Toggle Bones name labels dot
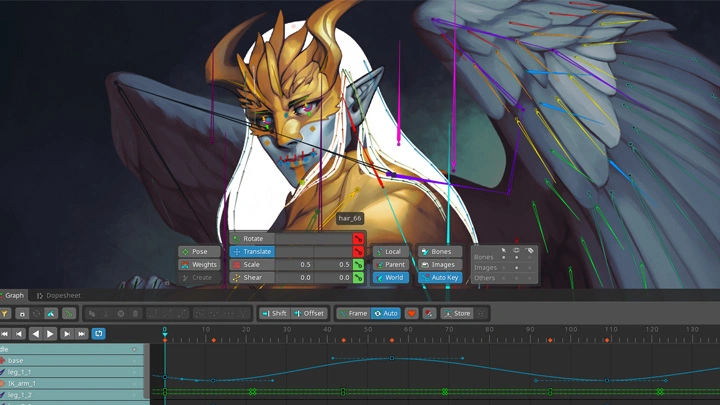The width and height of the screenshot is (720, 405). pyautogui.click(x=529, y=258)
